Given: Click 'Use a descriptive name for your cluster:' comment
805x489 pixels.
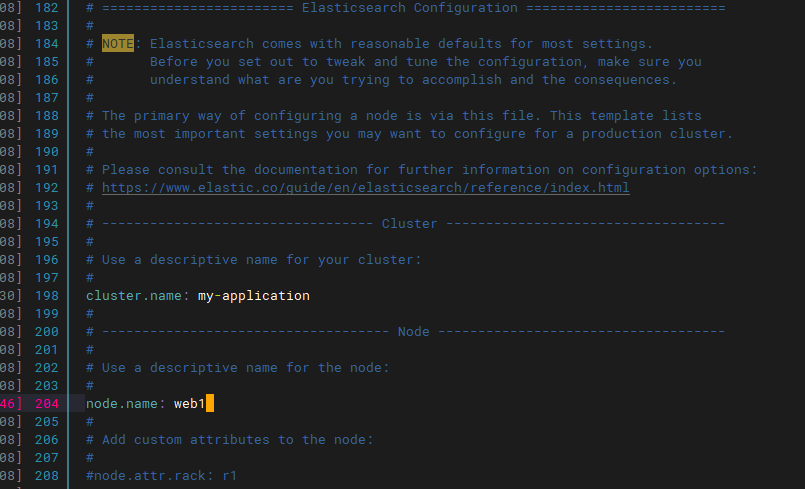Looking at the screenshot, I should point(254,259).
